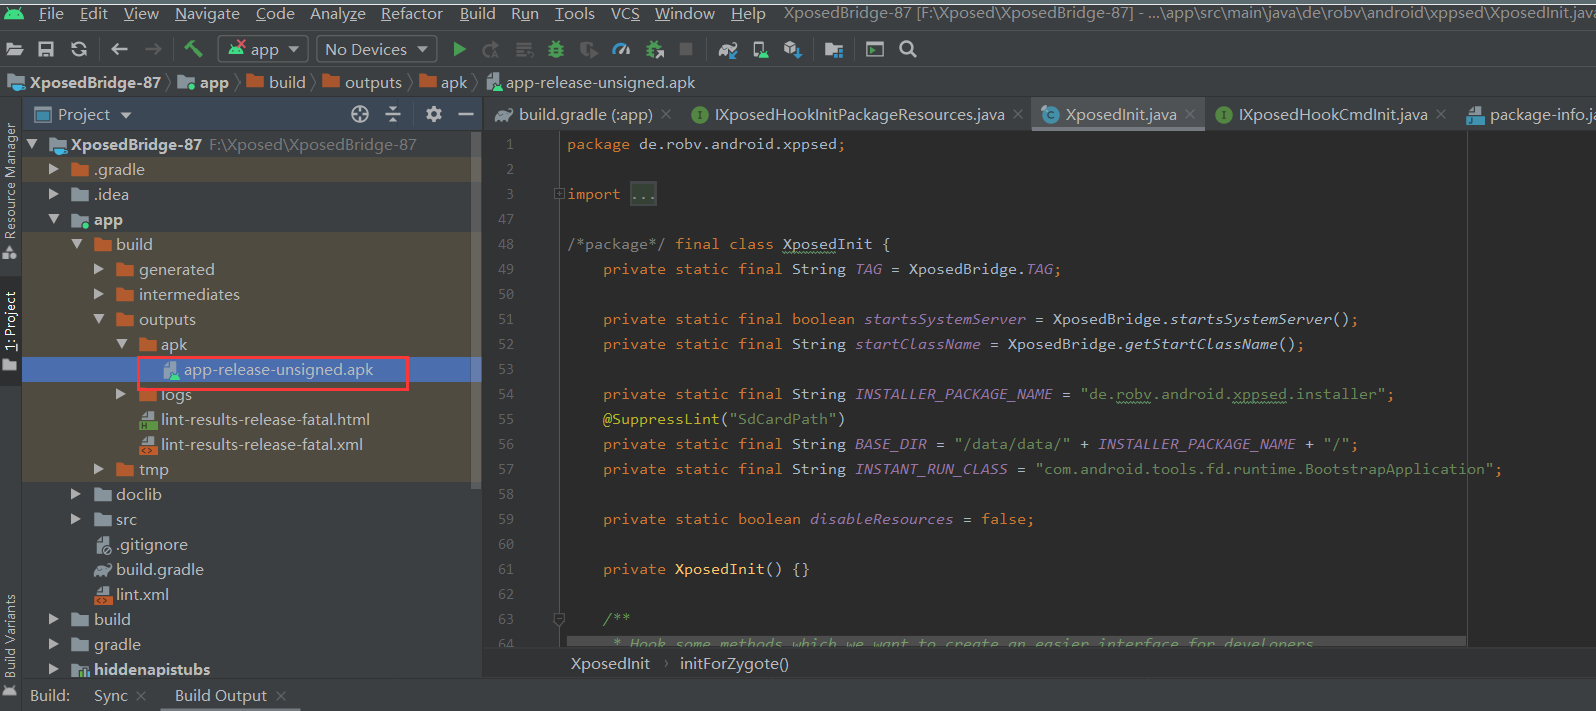Save all files with floppy icon
This screenshot has height=711, width=1596.
[x=46, y=49]
